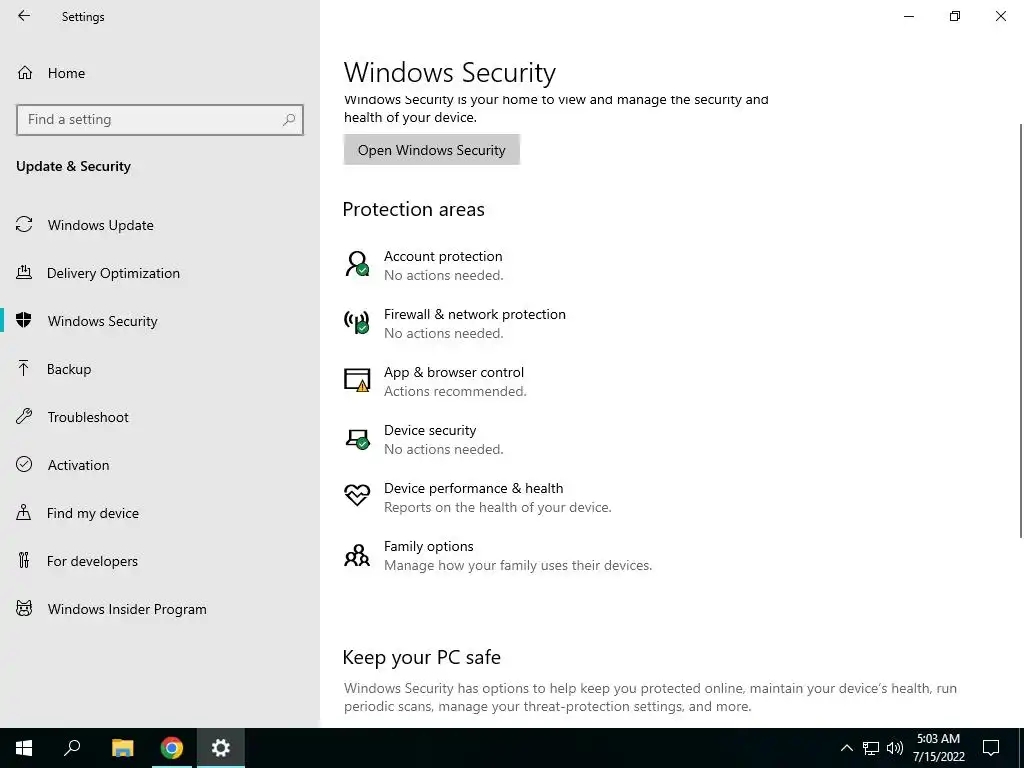1024x768 pixels.
Task: Click 'No actions needed.' under Device security
Action: (443, 449)
